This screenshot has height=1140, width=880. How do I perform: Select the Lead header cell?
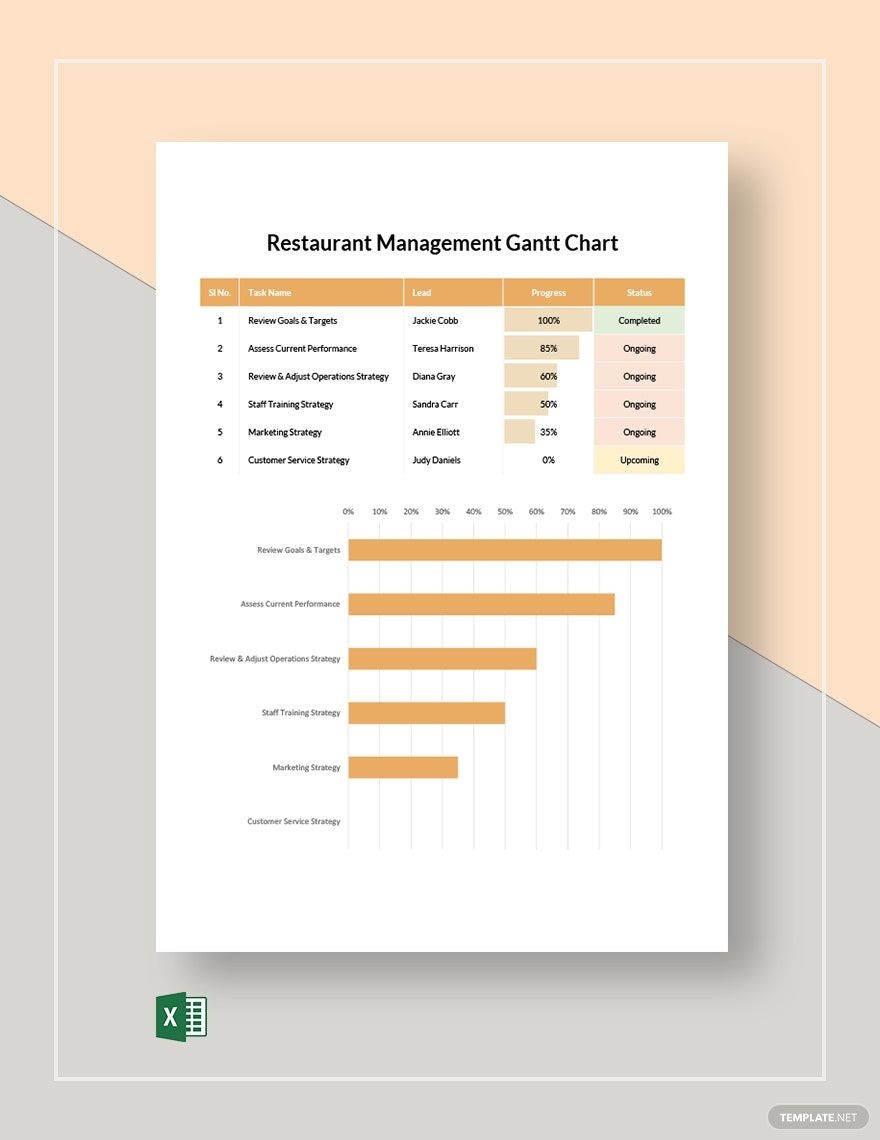point(422,292)
